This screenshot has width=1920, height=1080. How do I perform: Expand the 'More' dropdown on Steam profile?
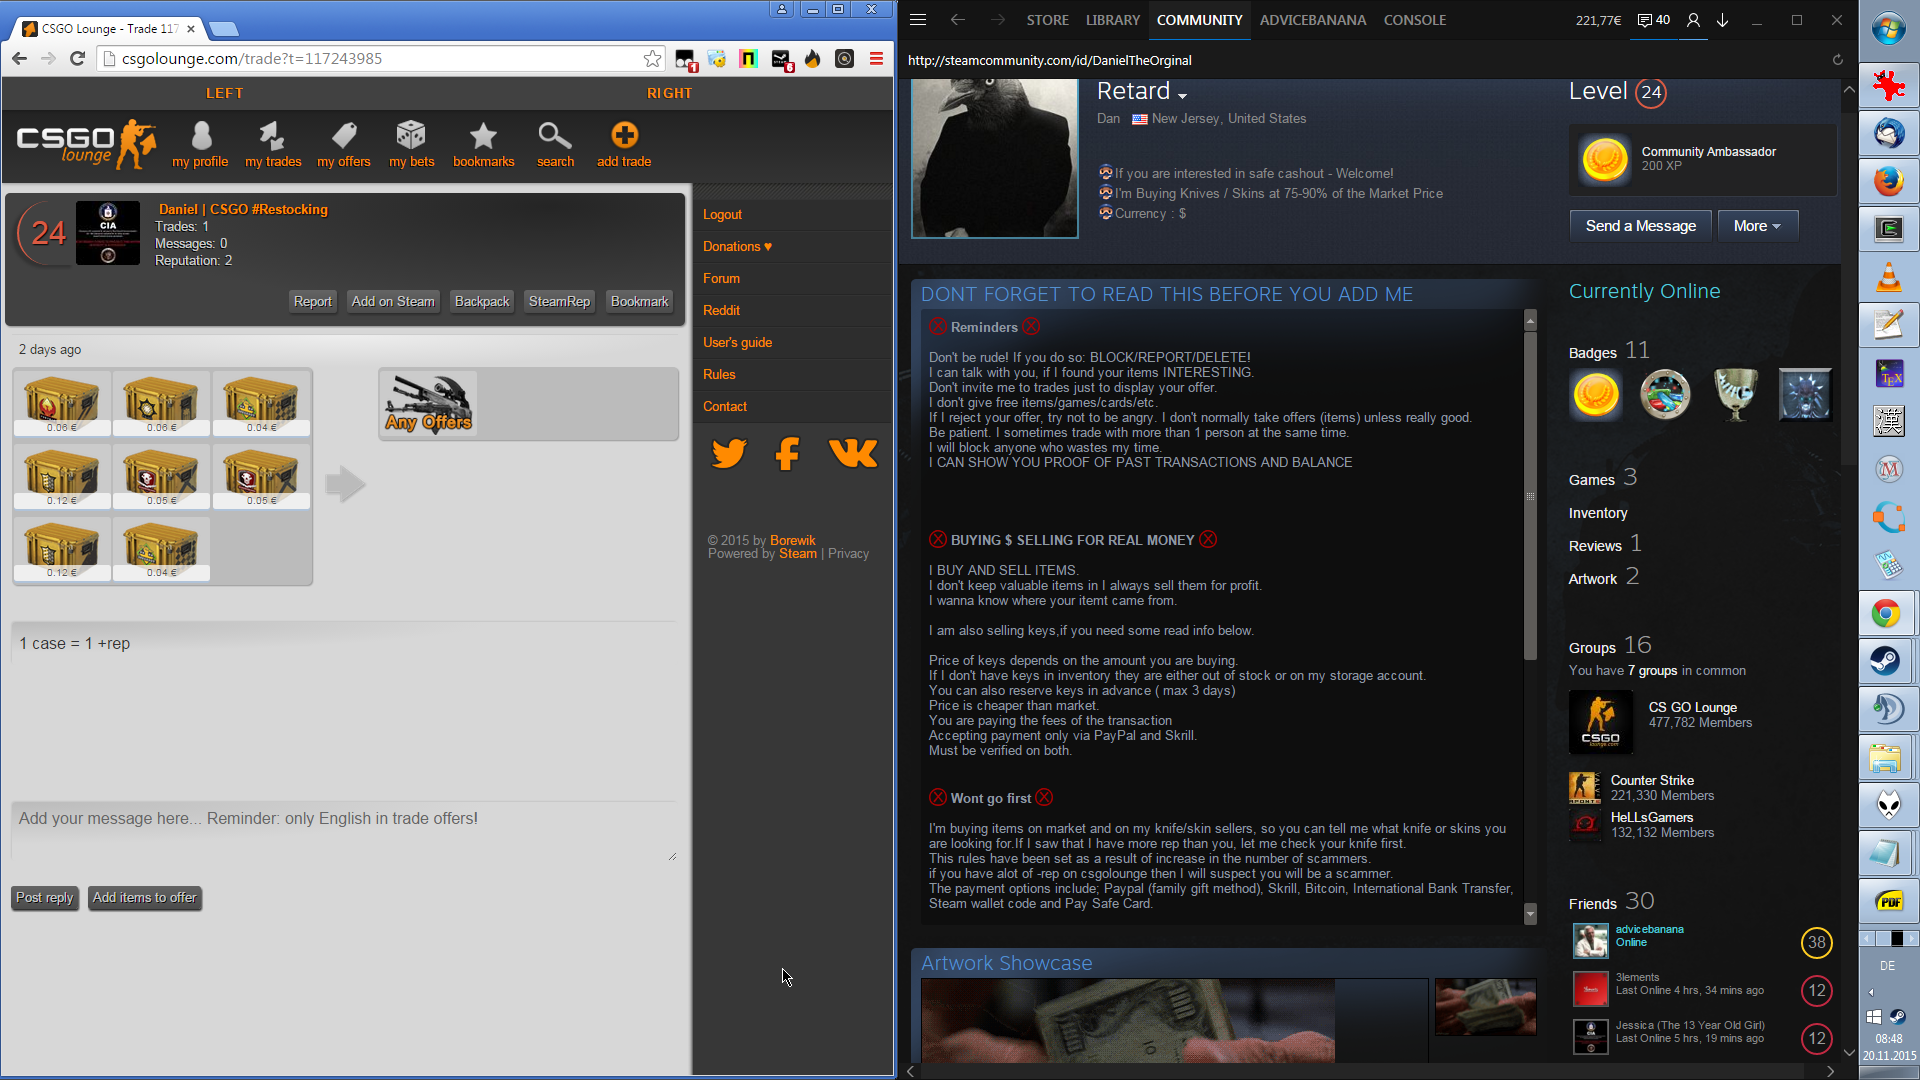pos(1756,226)
